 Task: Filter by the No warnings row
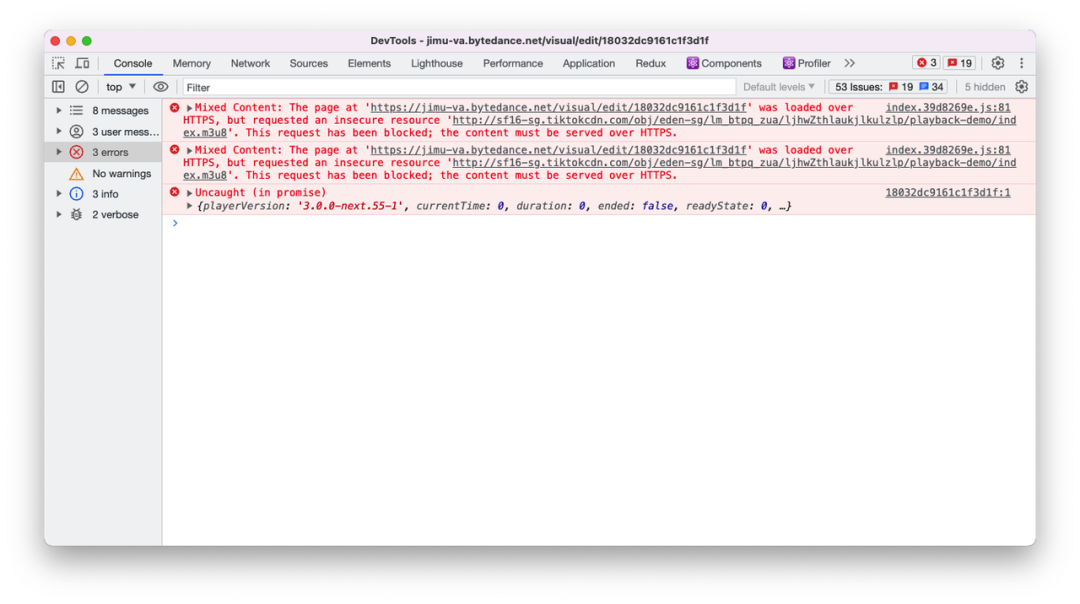(103, 174)
